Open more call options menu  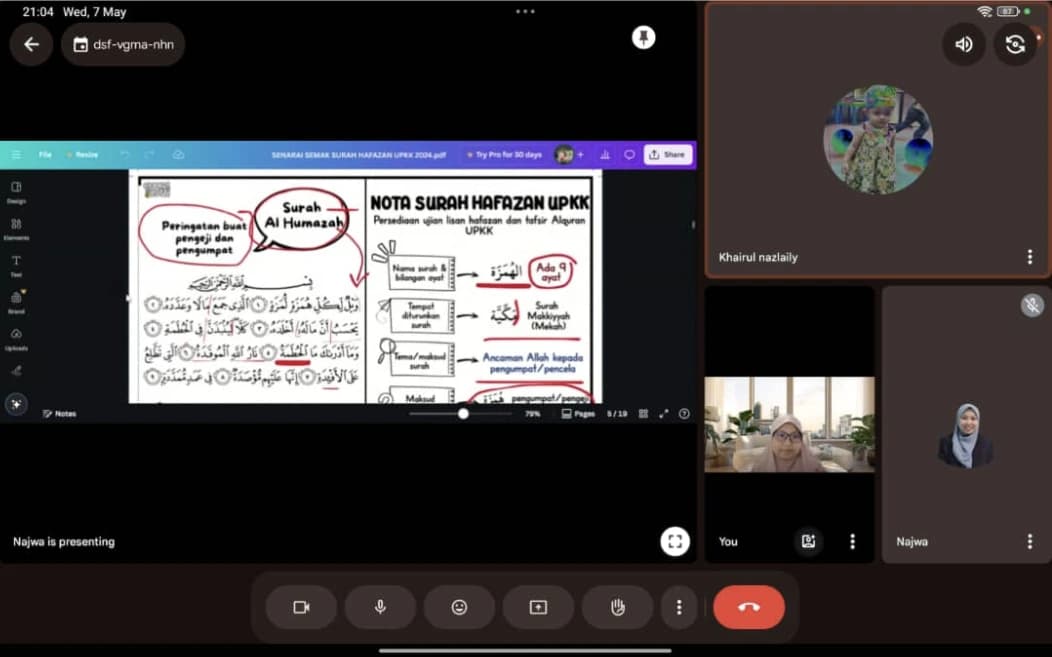(x=679, y=607)
